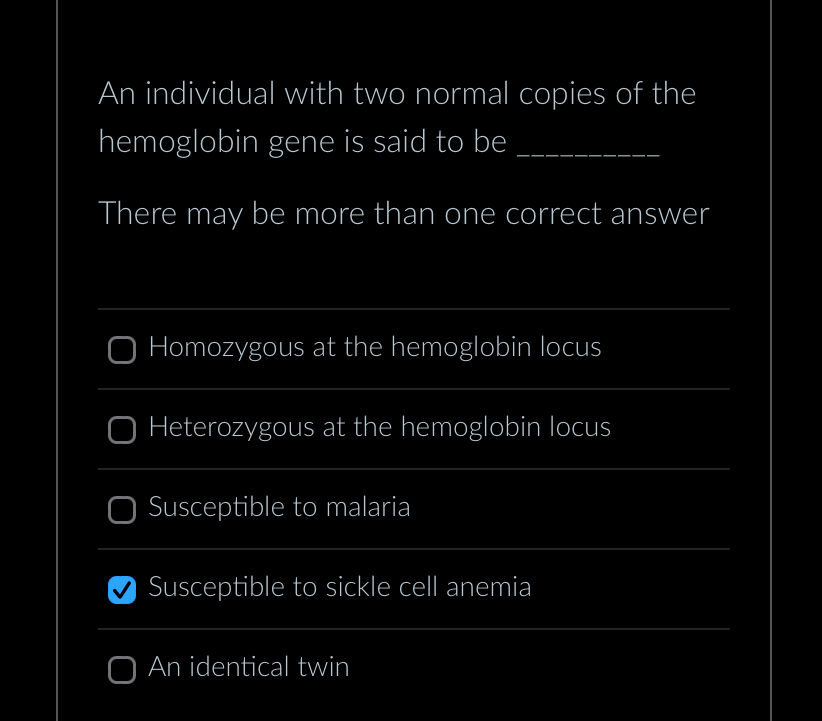
Task: Click the answer row containing "An identical twin"
Action: coord(414,669)
